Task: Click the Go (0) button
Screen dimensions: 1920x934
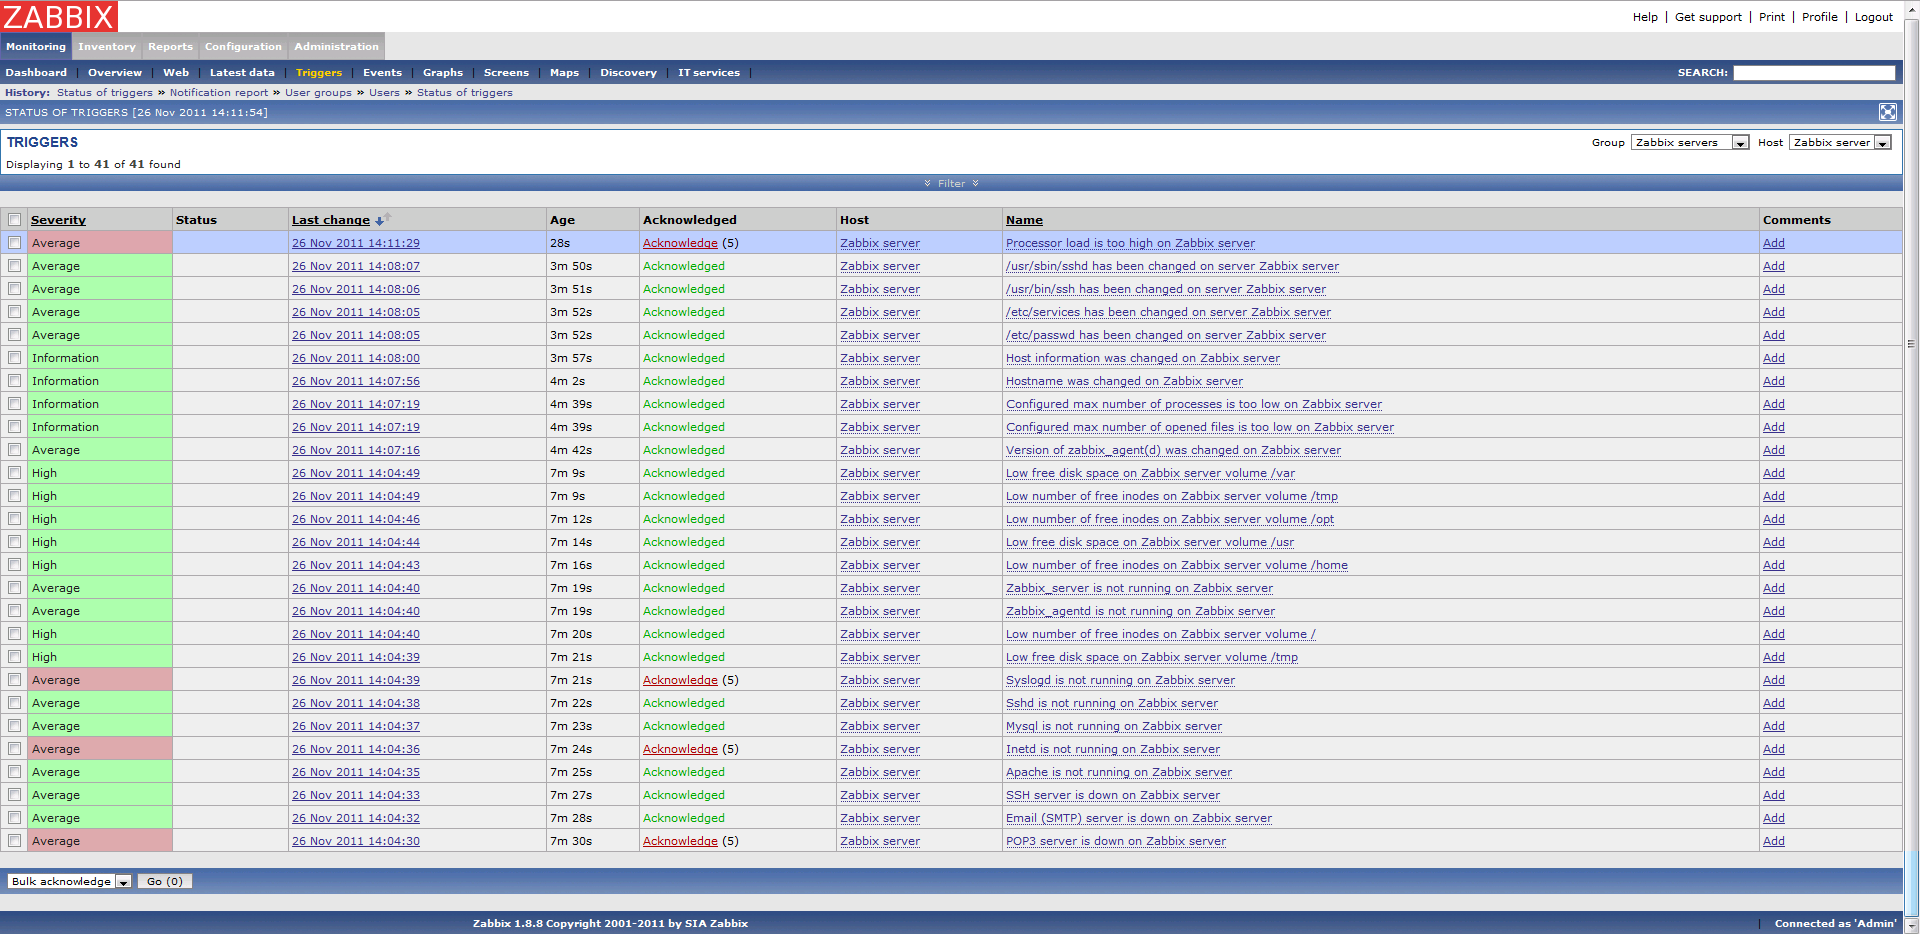Action: click(165, 881)
